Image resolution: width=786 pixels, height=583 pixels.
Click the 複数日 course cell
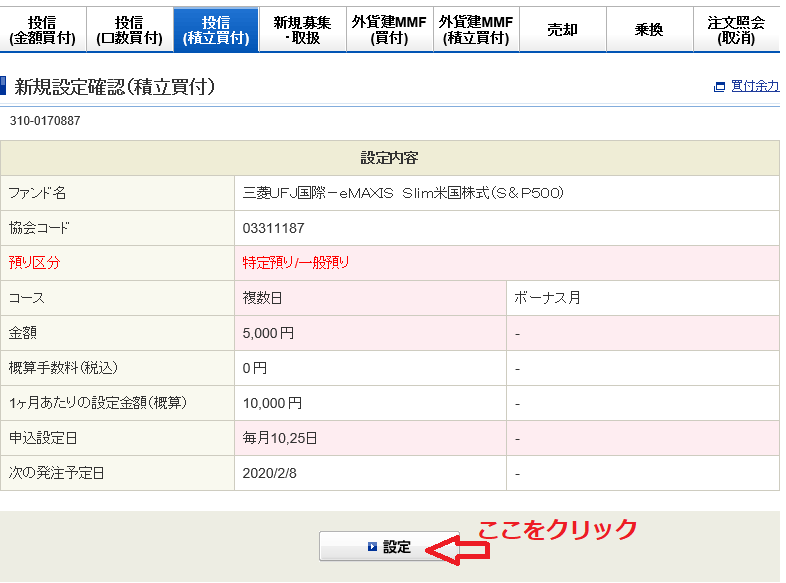pos(370,298)
